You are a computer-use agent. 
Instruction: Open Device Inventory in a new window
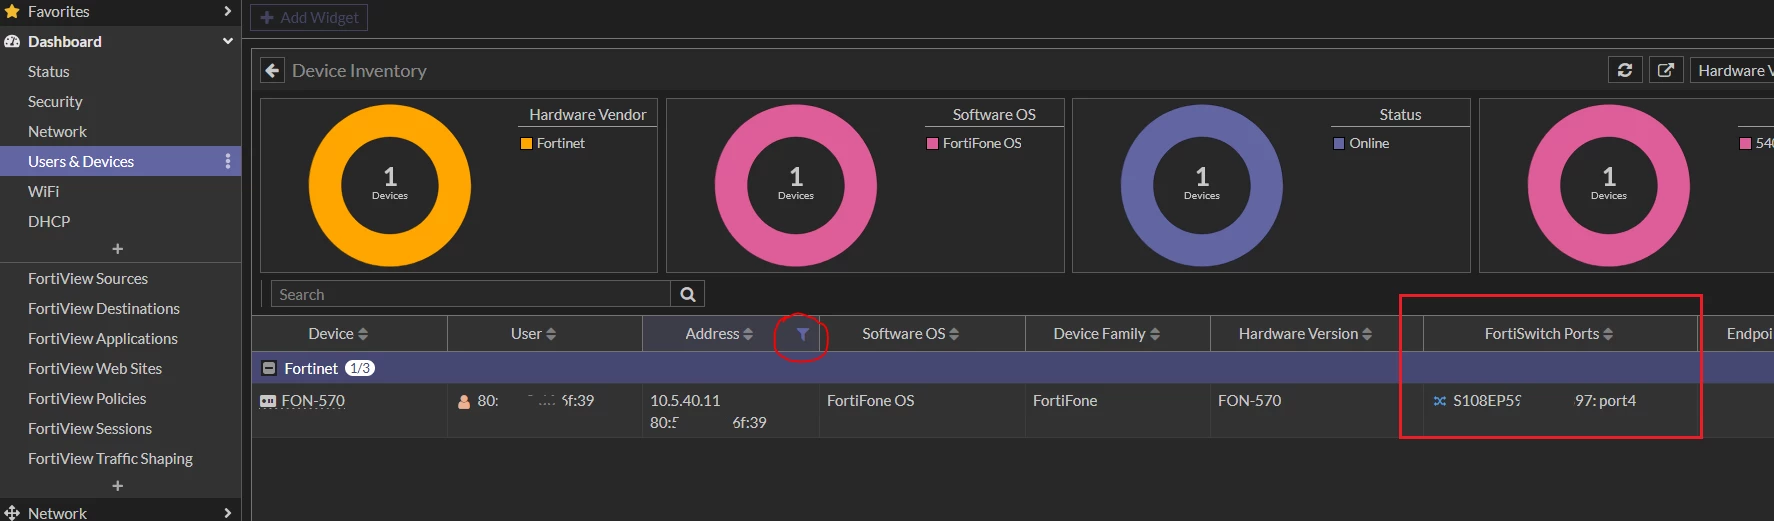pos(1666,70)
